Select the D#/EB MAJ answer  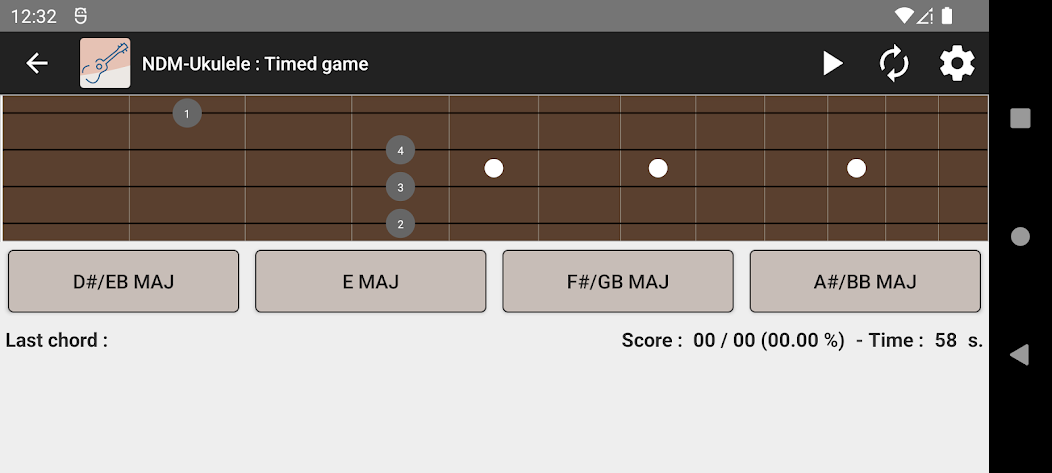[124, 282]
